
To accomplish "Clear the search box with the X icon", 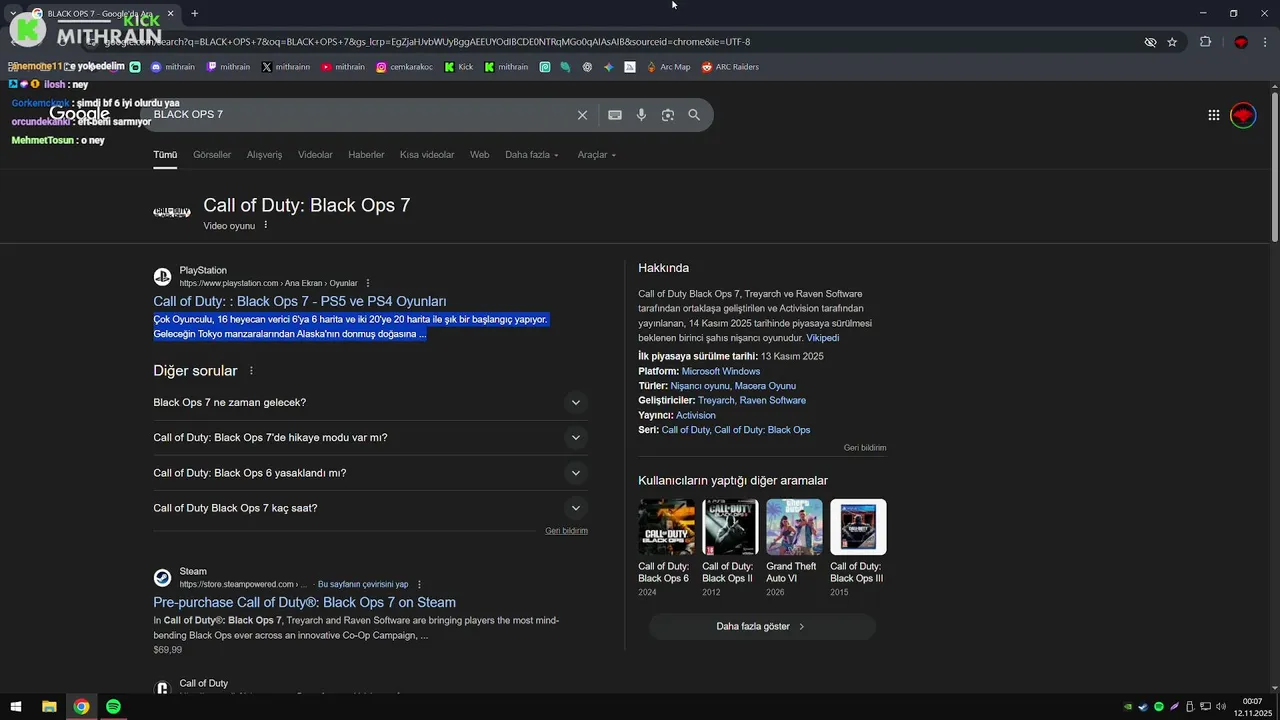I will (582, 115).
